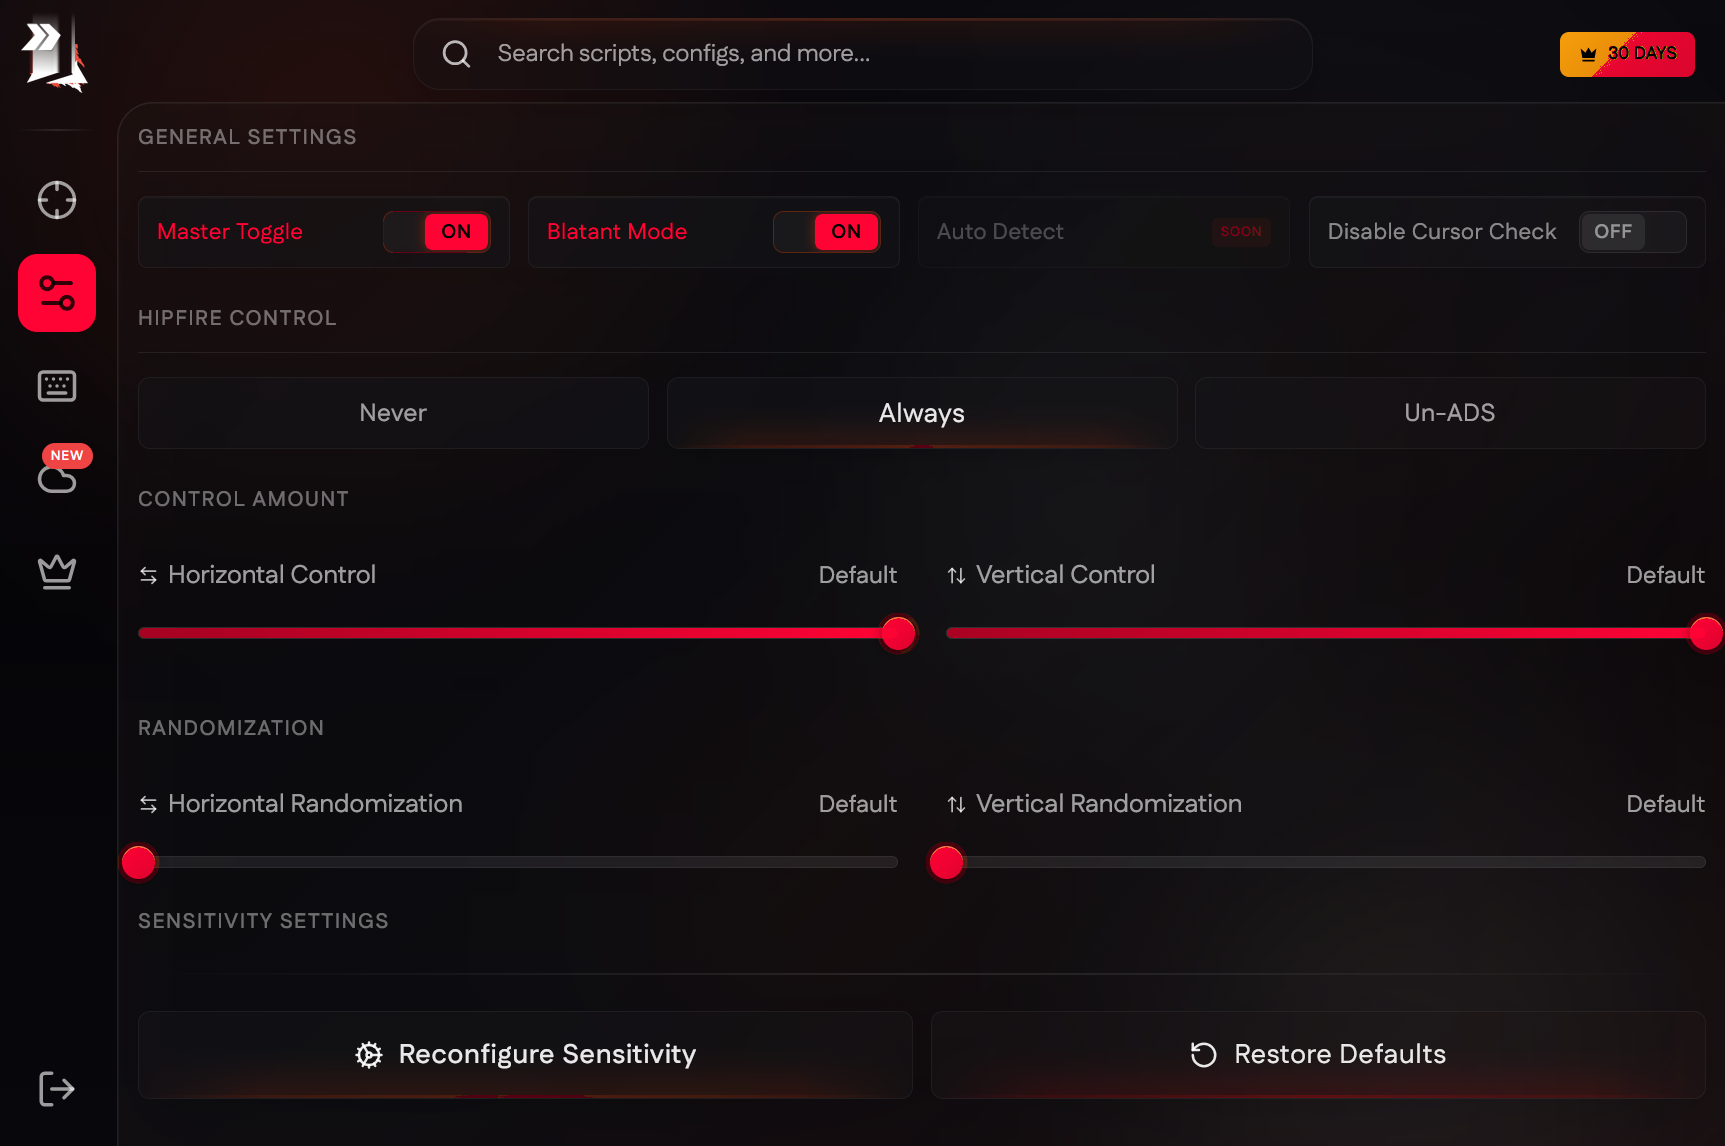Focus the search scripts and configs field
The width and height of the screenshot is (1725, 1146).
tap(863, 54)
